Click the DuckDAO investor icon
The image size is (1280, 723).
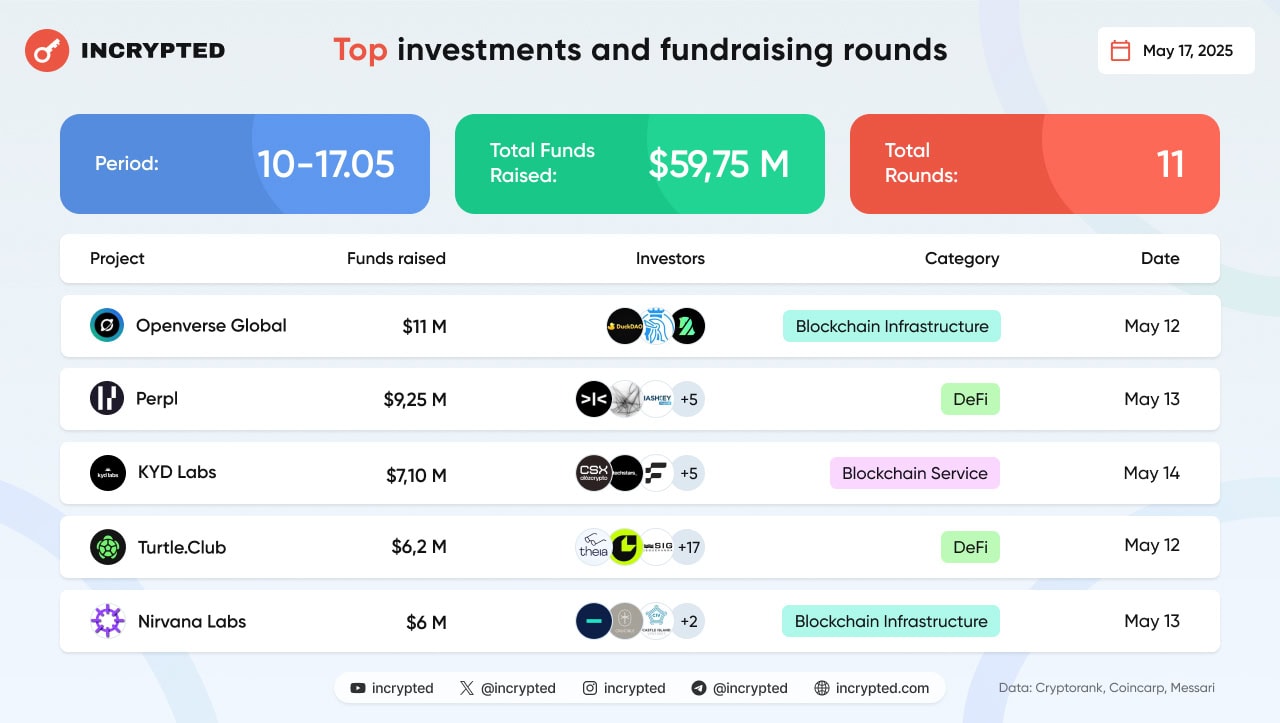point(624,326)
